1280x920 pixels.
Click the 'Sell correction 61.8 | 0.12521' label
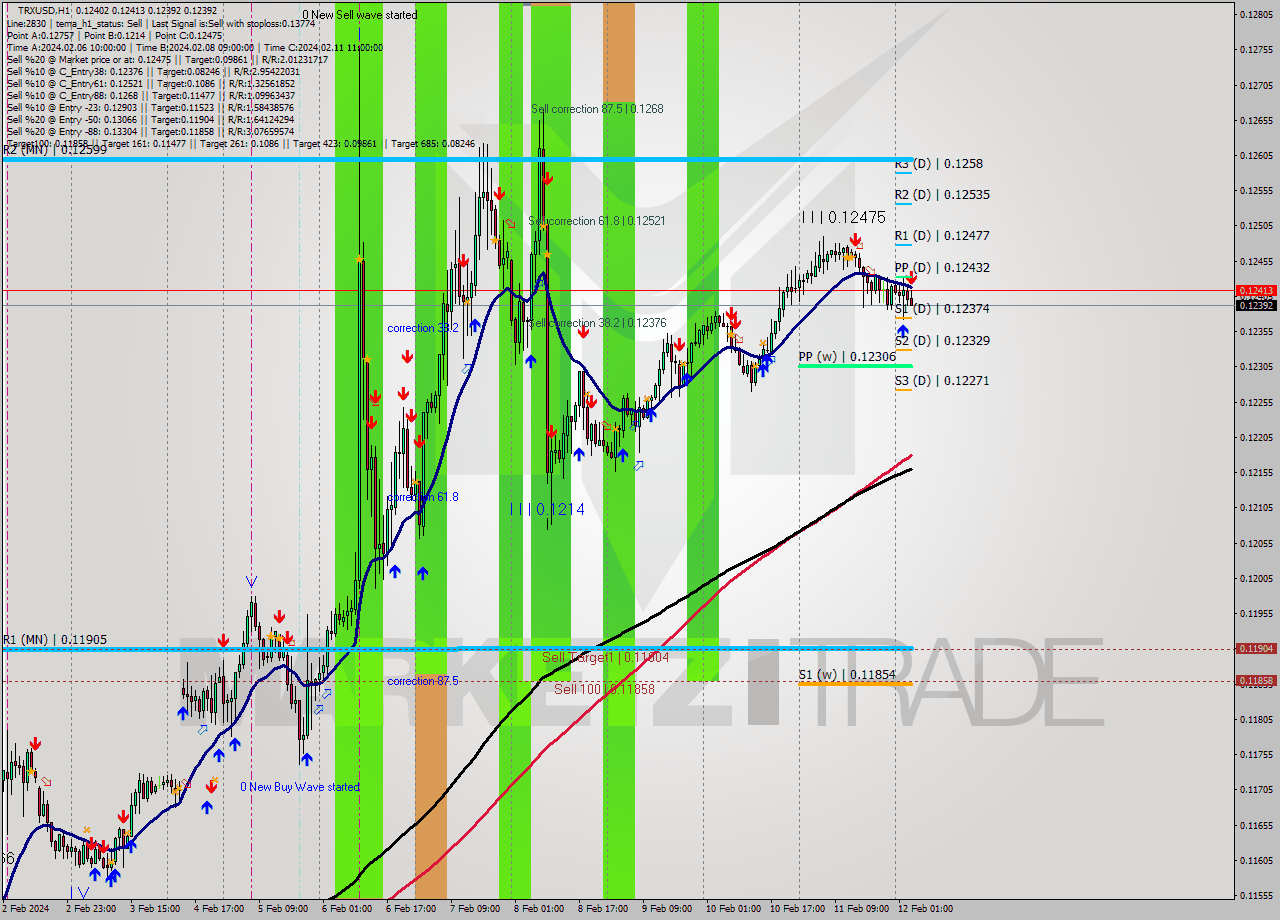pos(597,221)
